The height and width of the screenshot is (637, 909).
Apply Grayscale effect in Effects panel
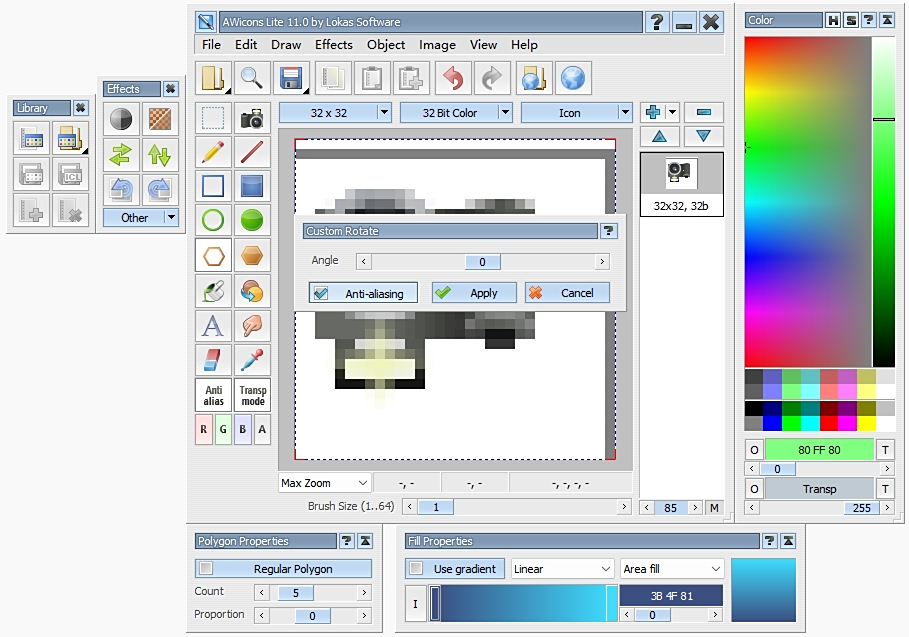click(x=121, y=119)
